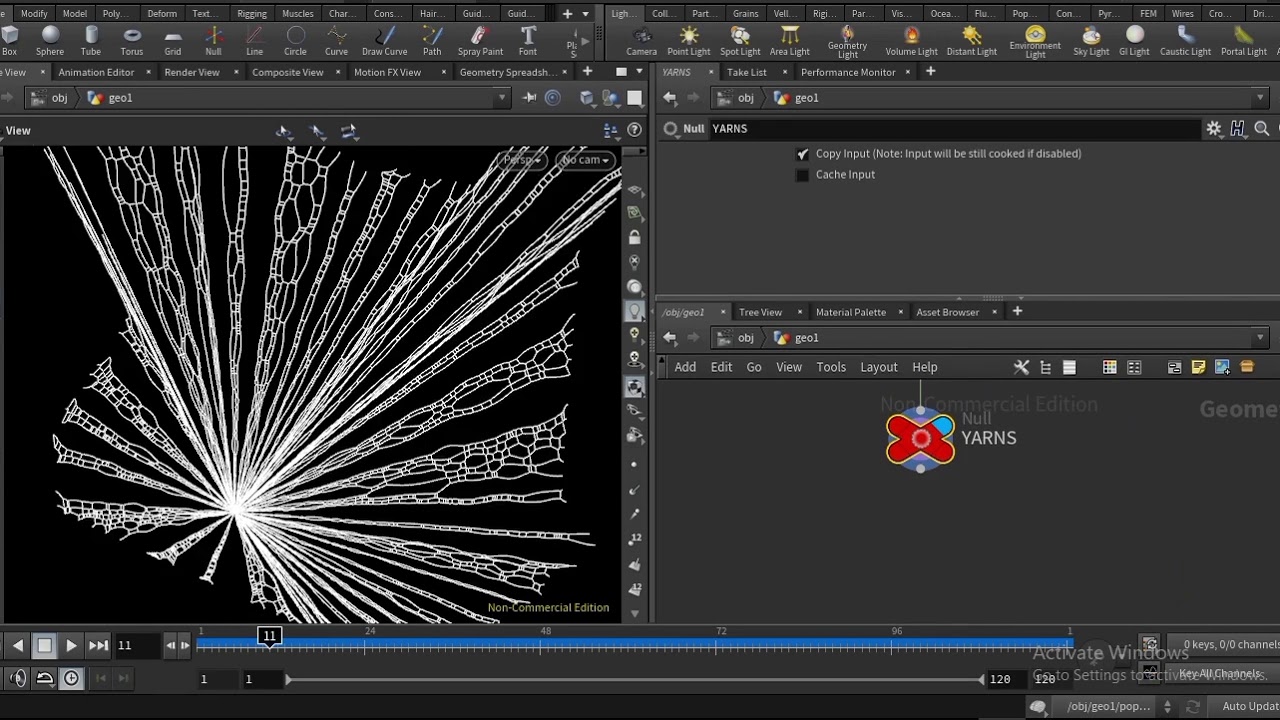Click the obj path button in network editor
The image size is (1280, 720).
coord(737,338)
